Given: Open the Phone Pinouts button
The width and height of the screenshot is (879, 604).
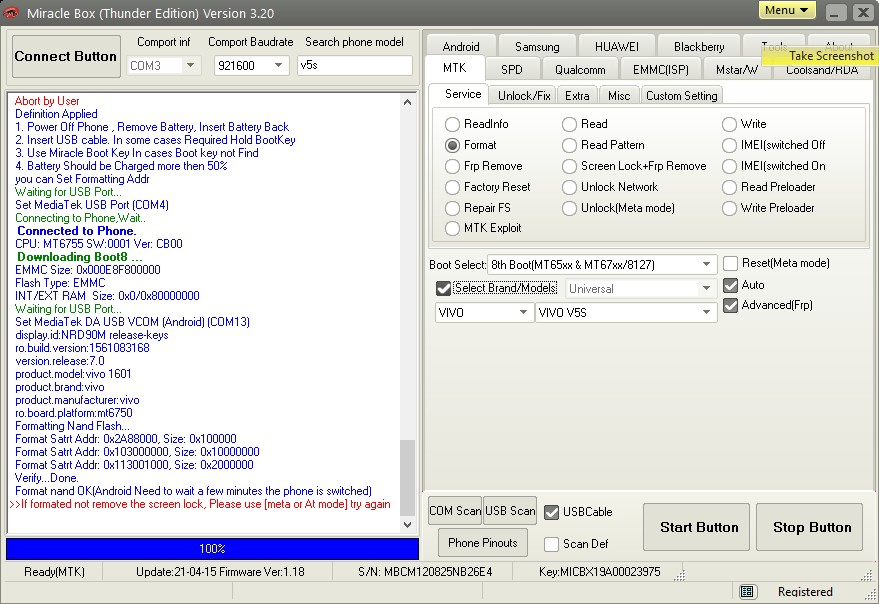Looking at the screenshot, I should click(x=483, y=542).
